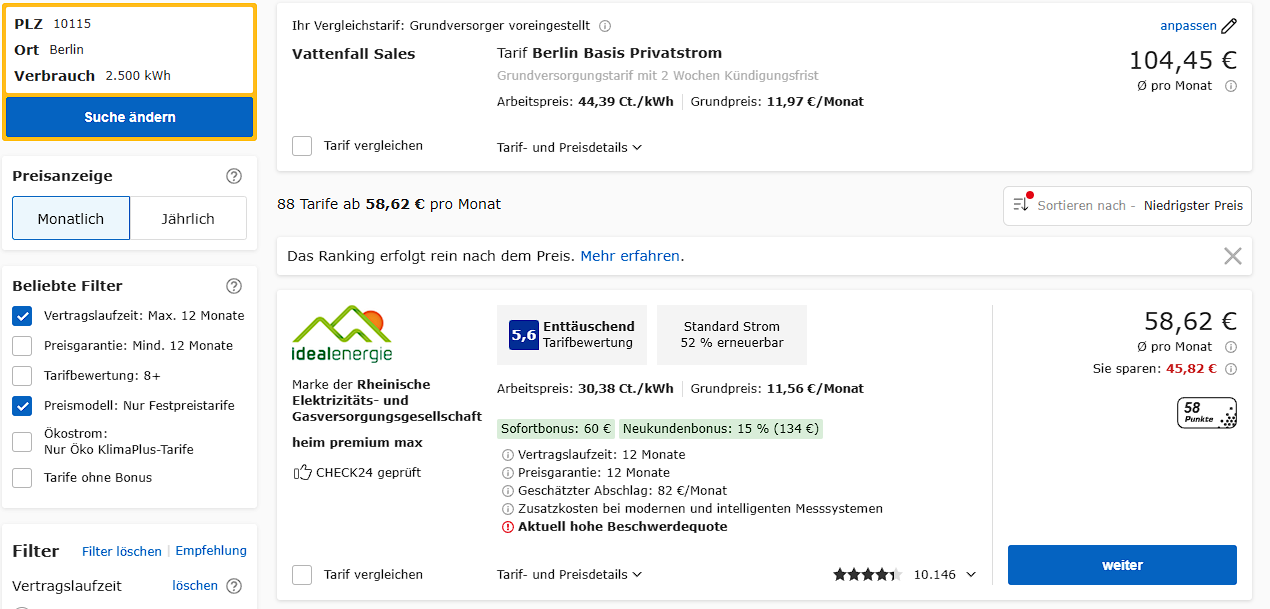The image size is (1270, 609).
Task: Click the 10.146 review count
Action: point(935,575)
